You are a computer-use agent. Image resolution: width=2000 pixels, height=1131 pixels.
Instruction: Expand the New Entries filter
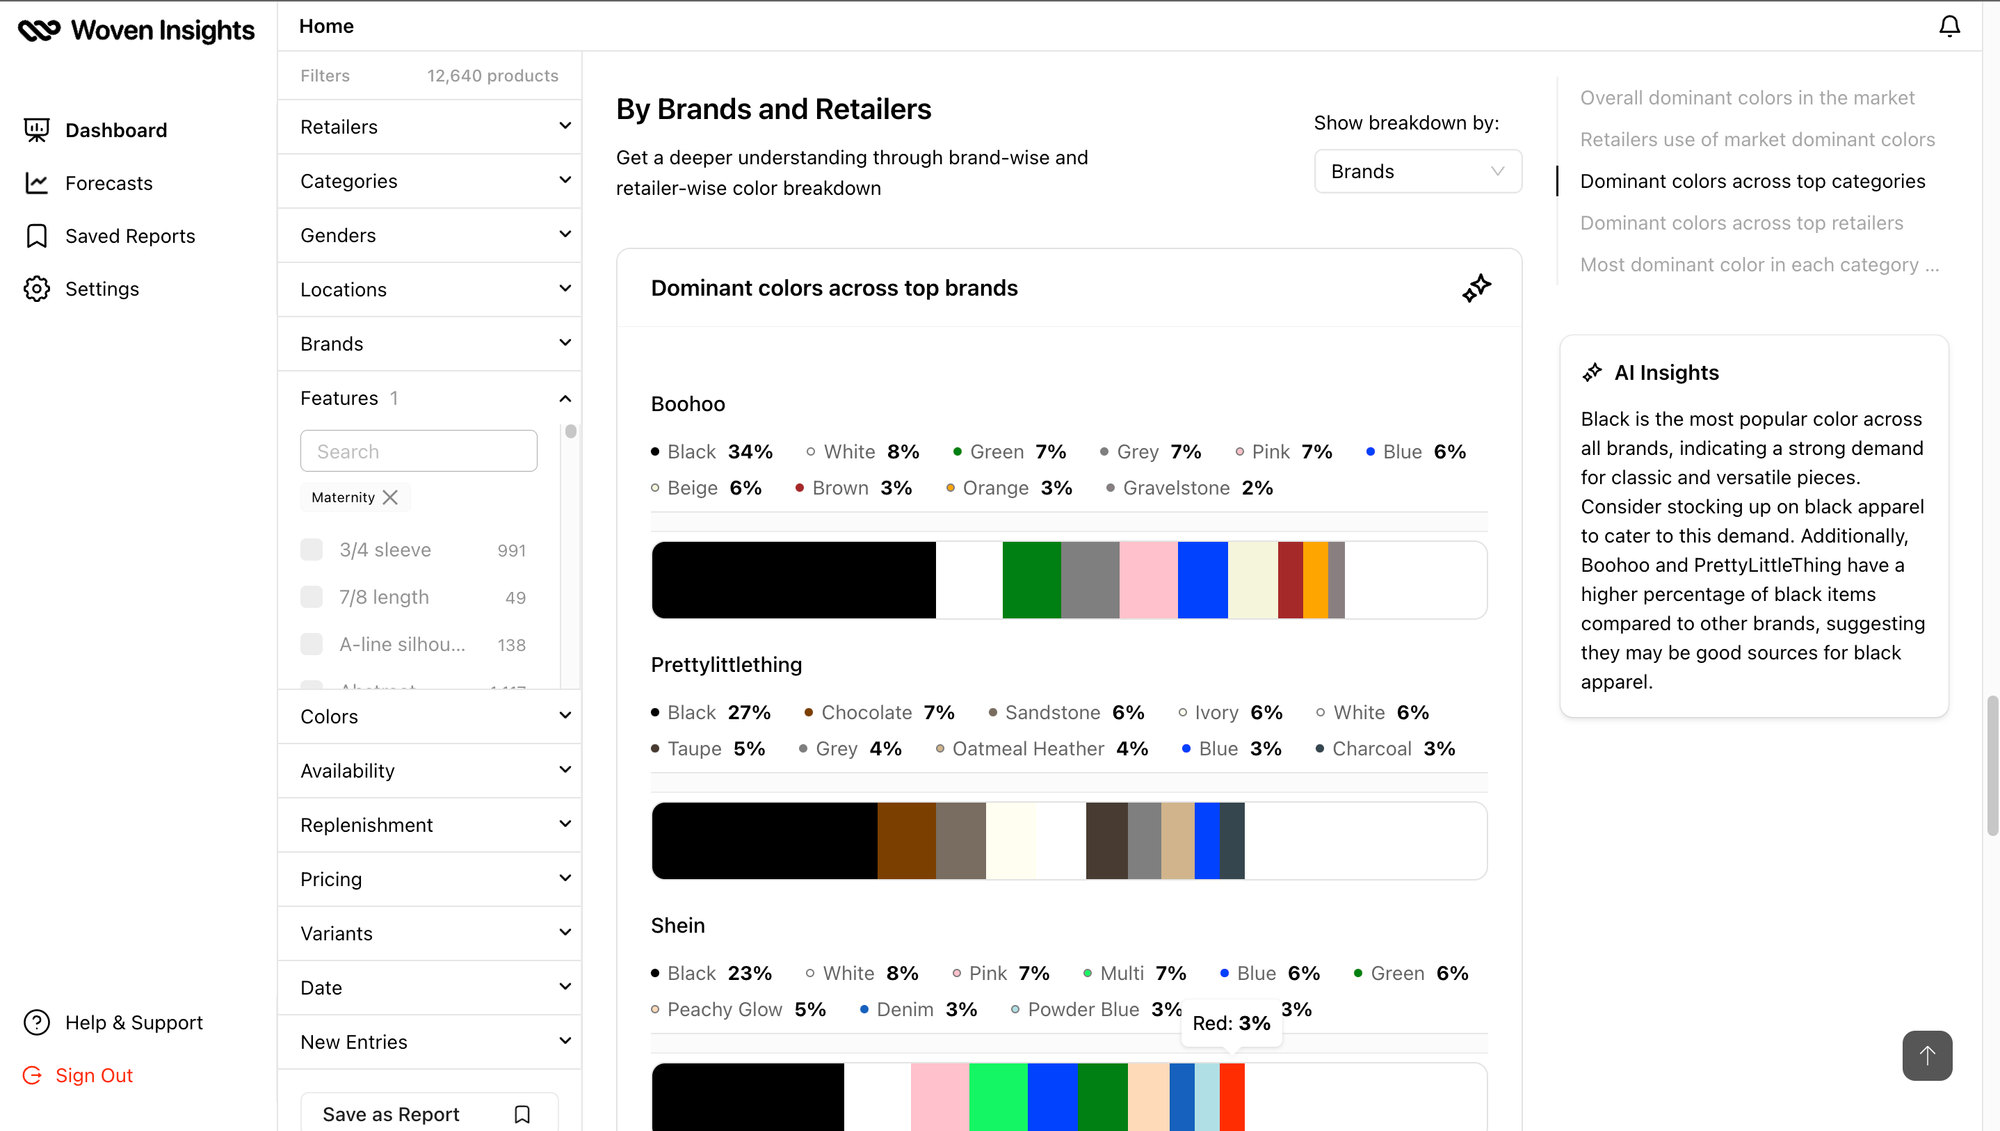pyautogui.click(x=430, y=1042)
